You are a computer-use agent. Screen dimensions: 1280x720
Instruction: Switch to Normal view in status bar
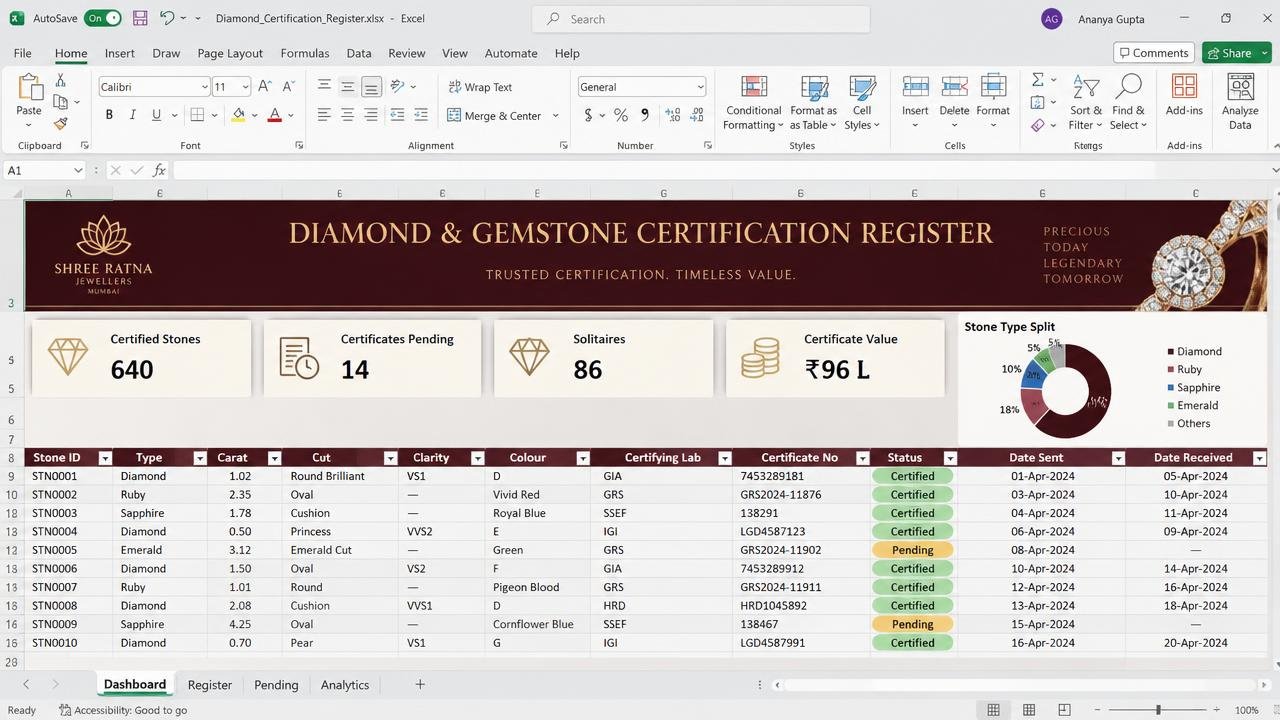[993, 710]
